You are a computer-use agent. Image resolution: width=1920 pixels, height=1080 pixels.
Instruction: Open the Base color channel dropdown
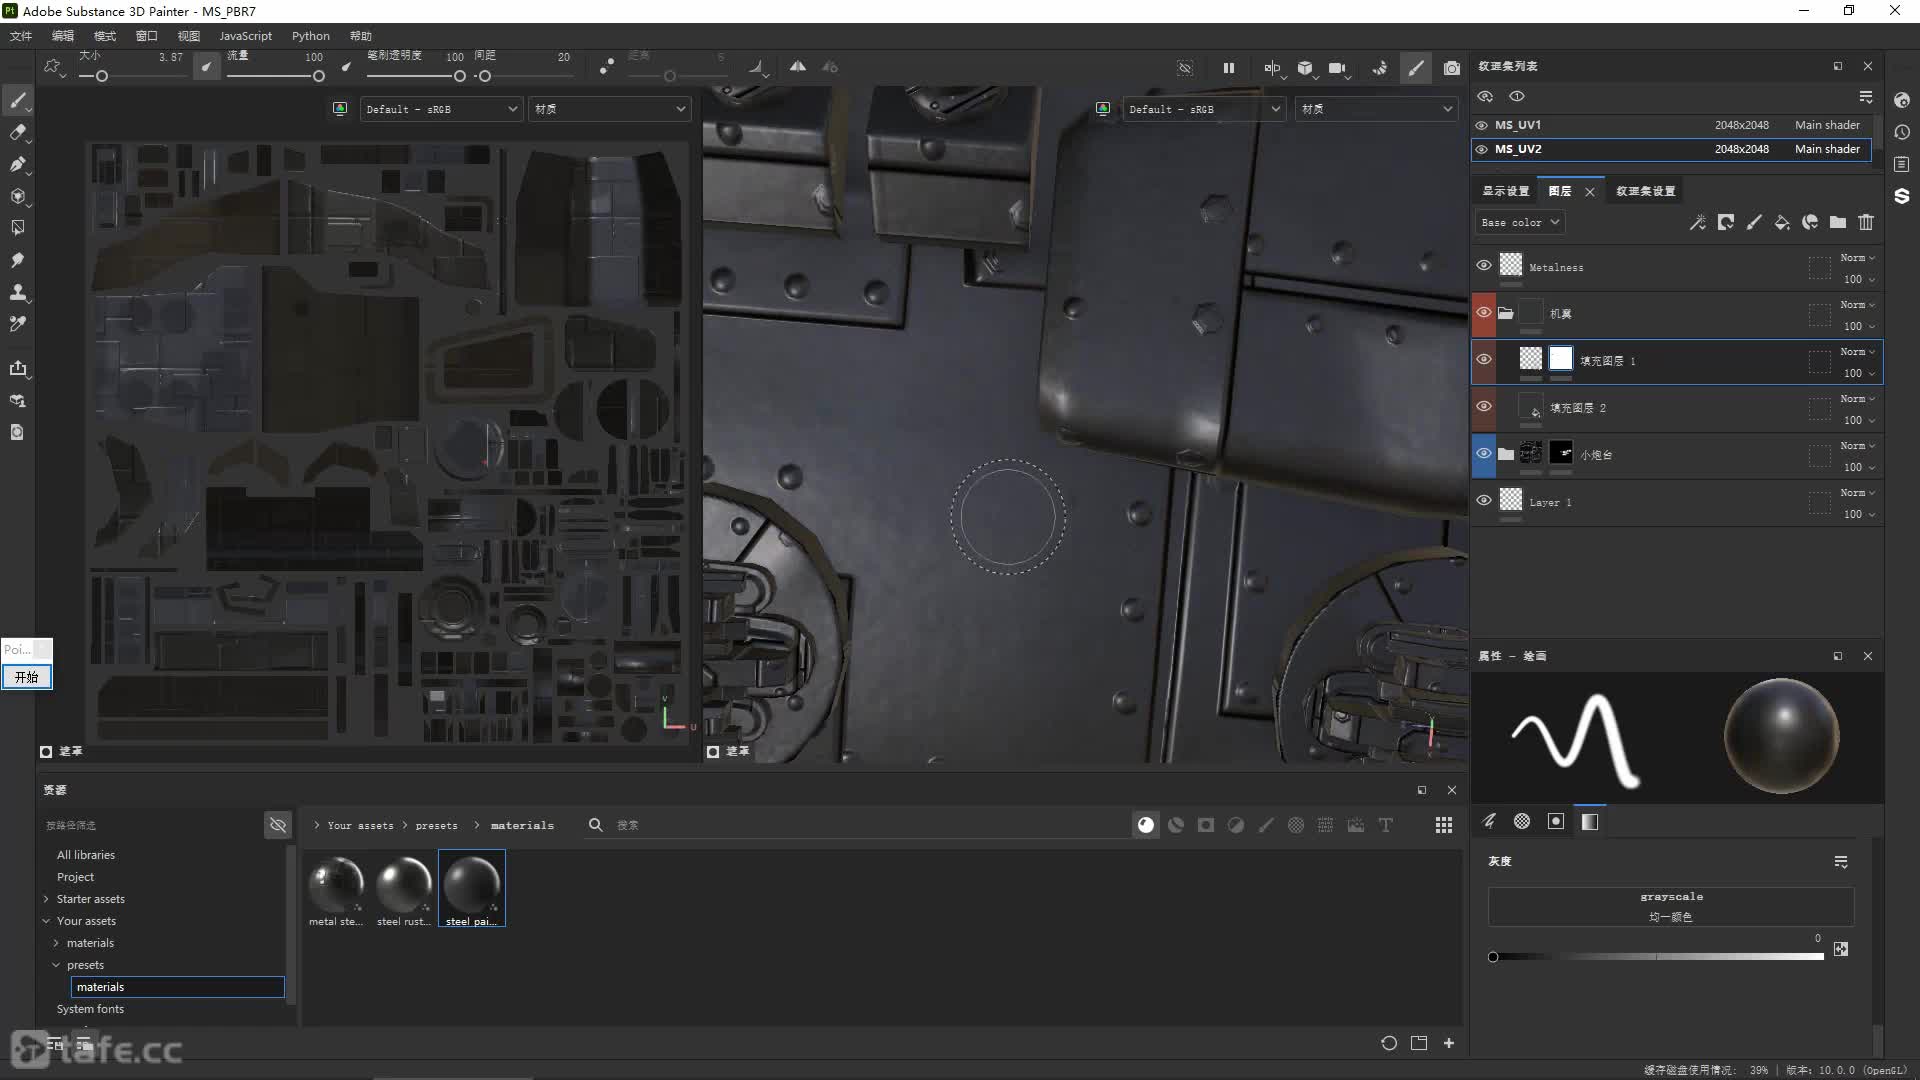click(1520, 222)
